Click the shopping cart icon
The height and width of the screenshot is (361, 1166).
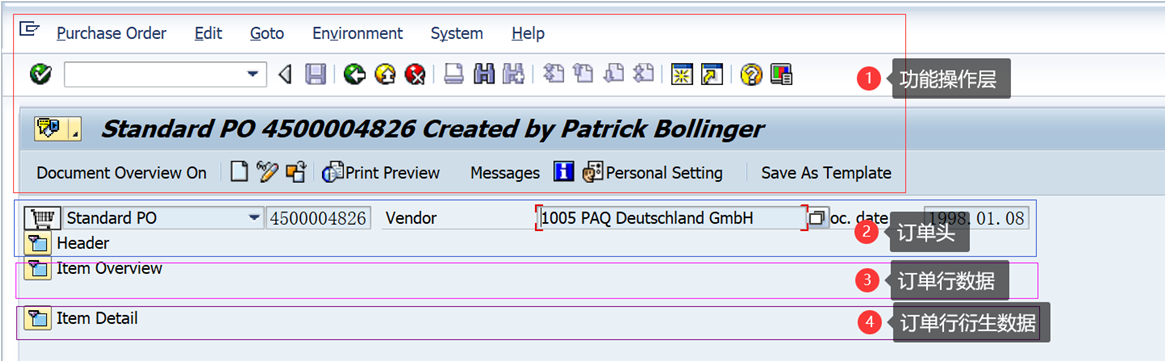[x=42, y=218]
